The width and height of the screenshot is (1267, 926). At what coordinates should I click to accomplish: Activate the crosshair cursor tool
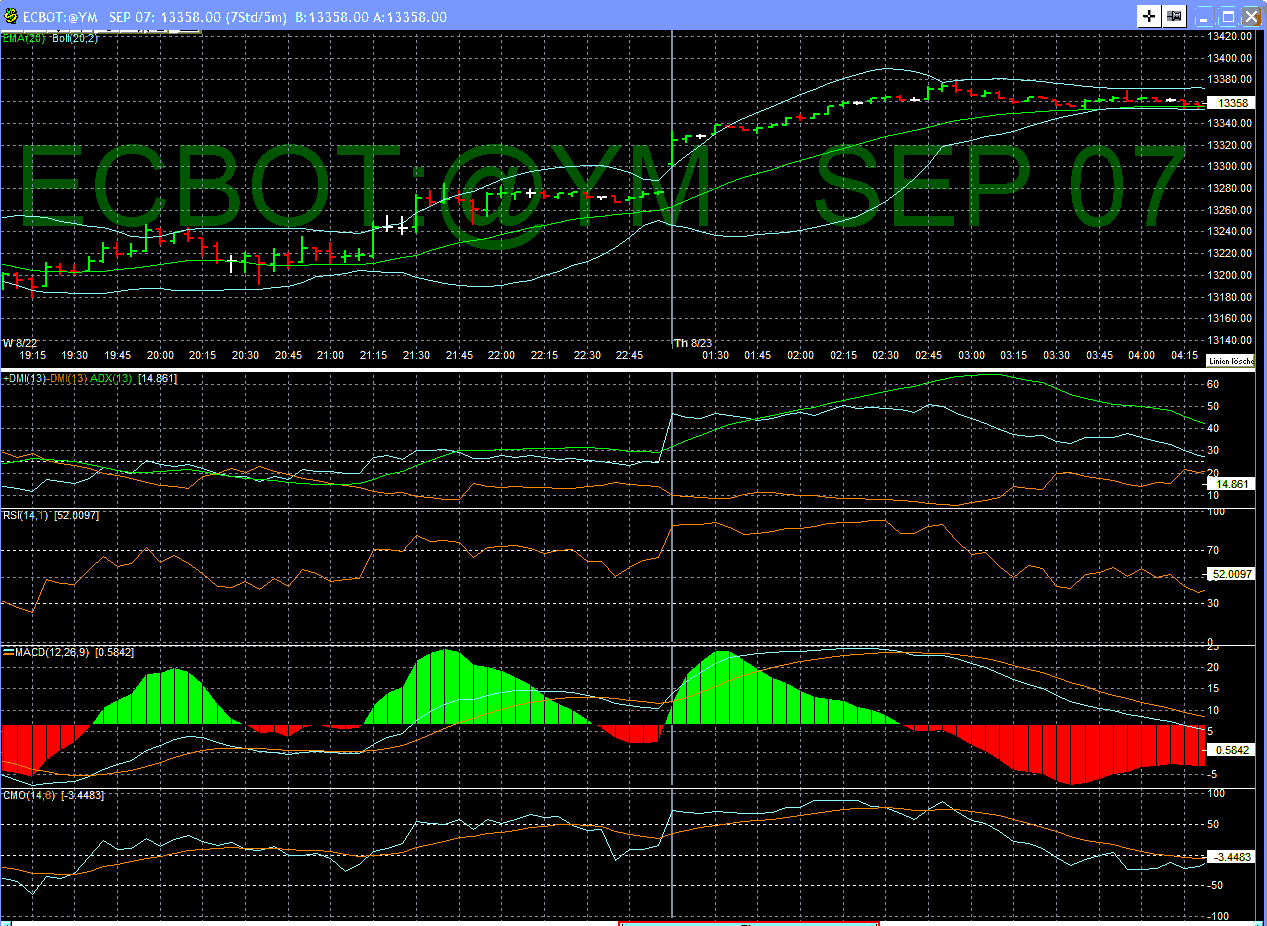1148,16
